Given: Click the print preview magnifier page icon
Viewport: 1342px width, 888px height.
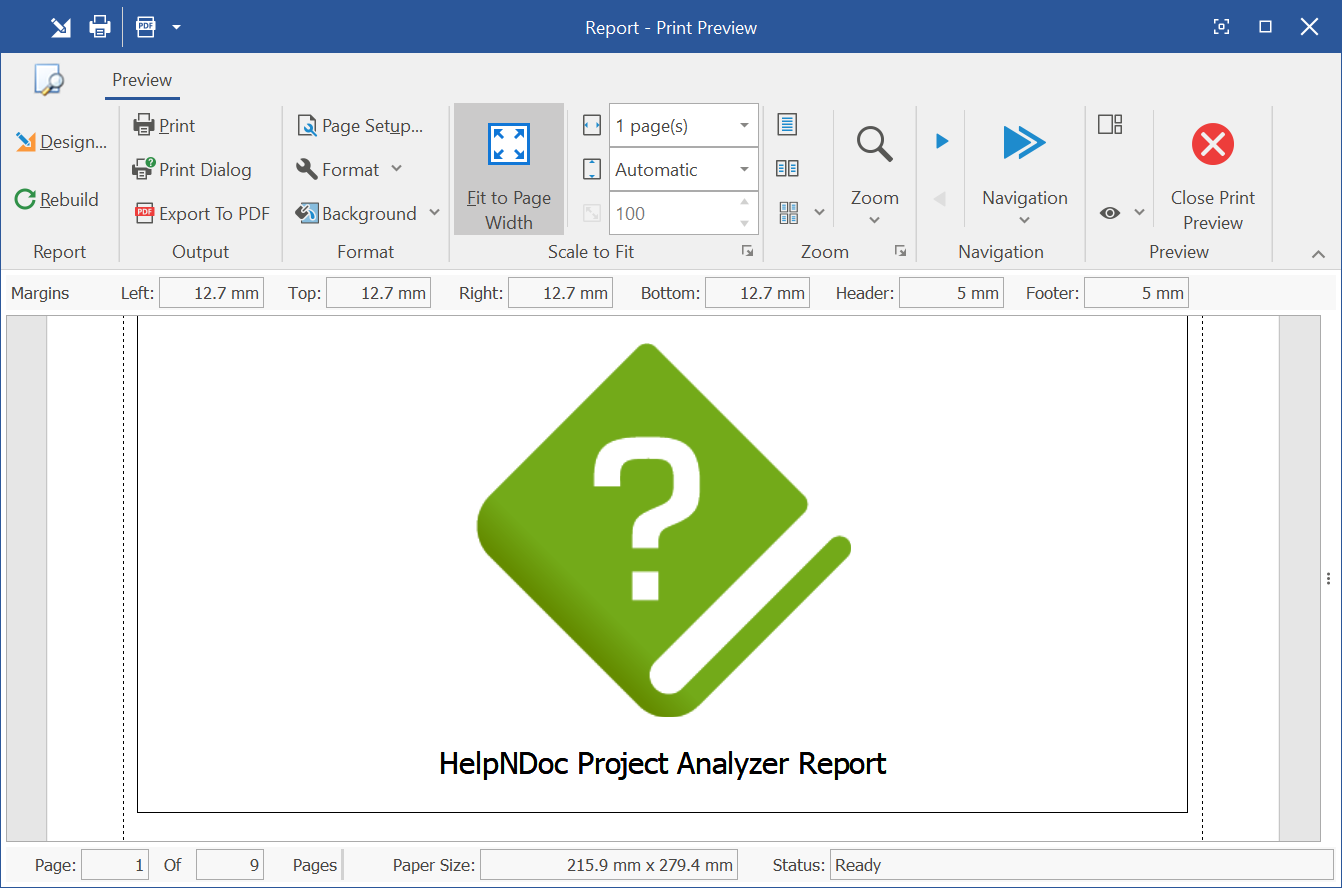Looking at the screenshot, I should (x=48, y=80).
